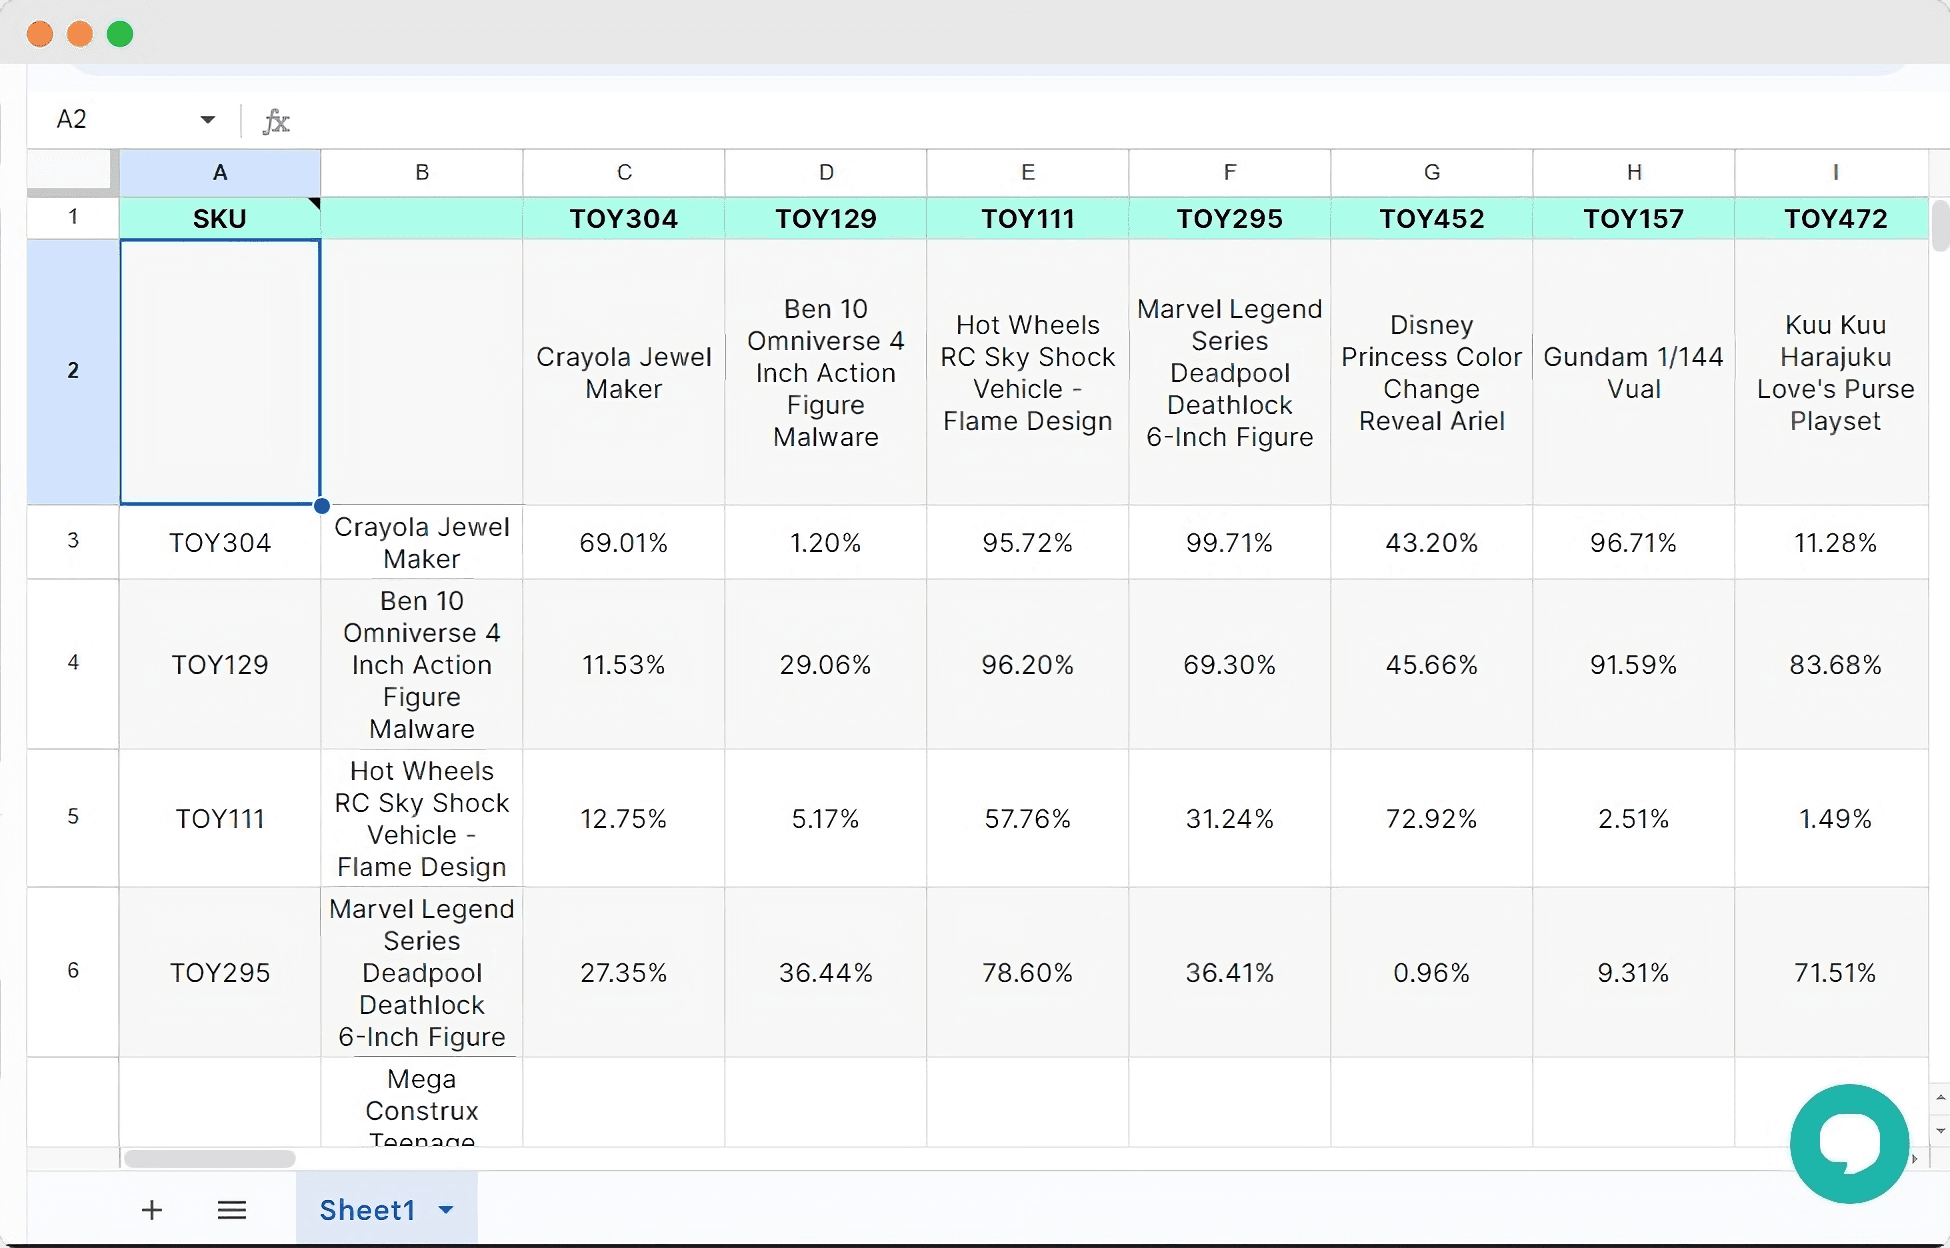Select cell containing 69.01%
Viewport: 1950px width, 1248px height.
click(624, 542)
